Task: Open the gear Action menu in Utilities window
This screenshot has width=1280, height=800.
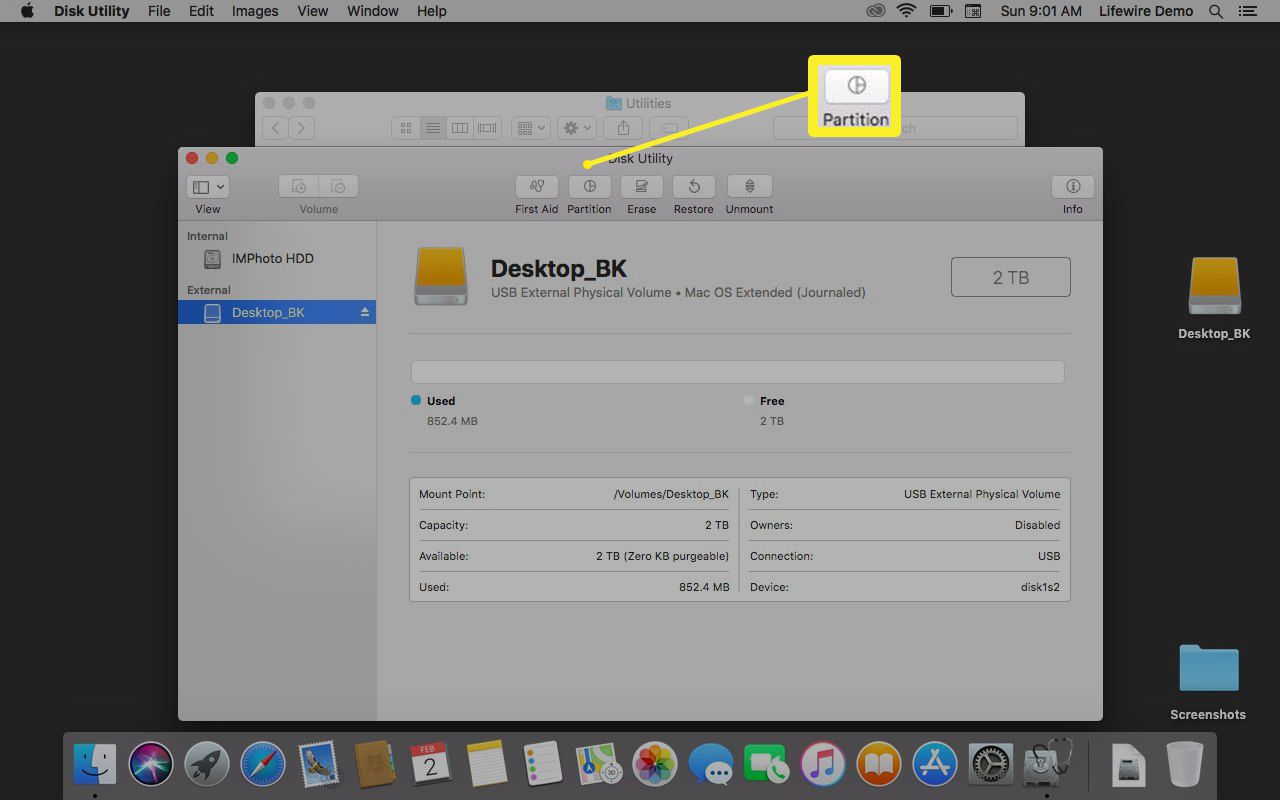Action: (577, 128)
